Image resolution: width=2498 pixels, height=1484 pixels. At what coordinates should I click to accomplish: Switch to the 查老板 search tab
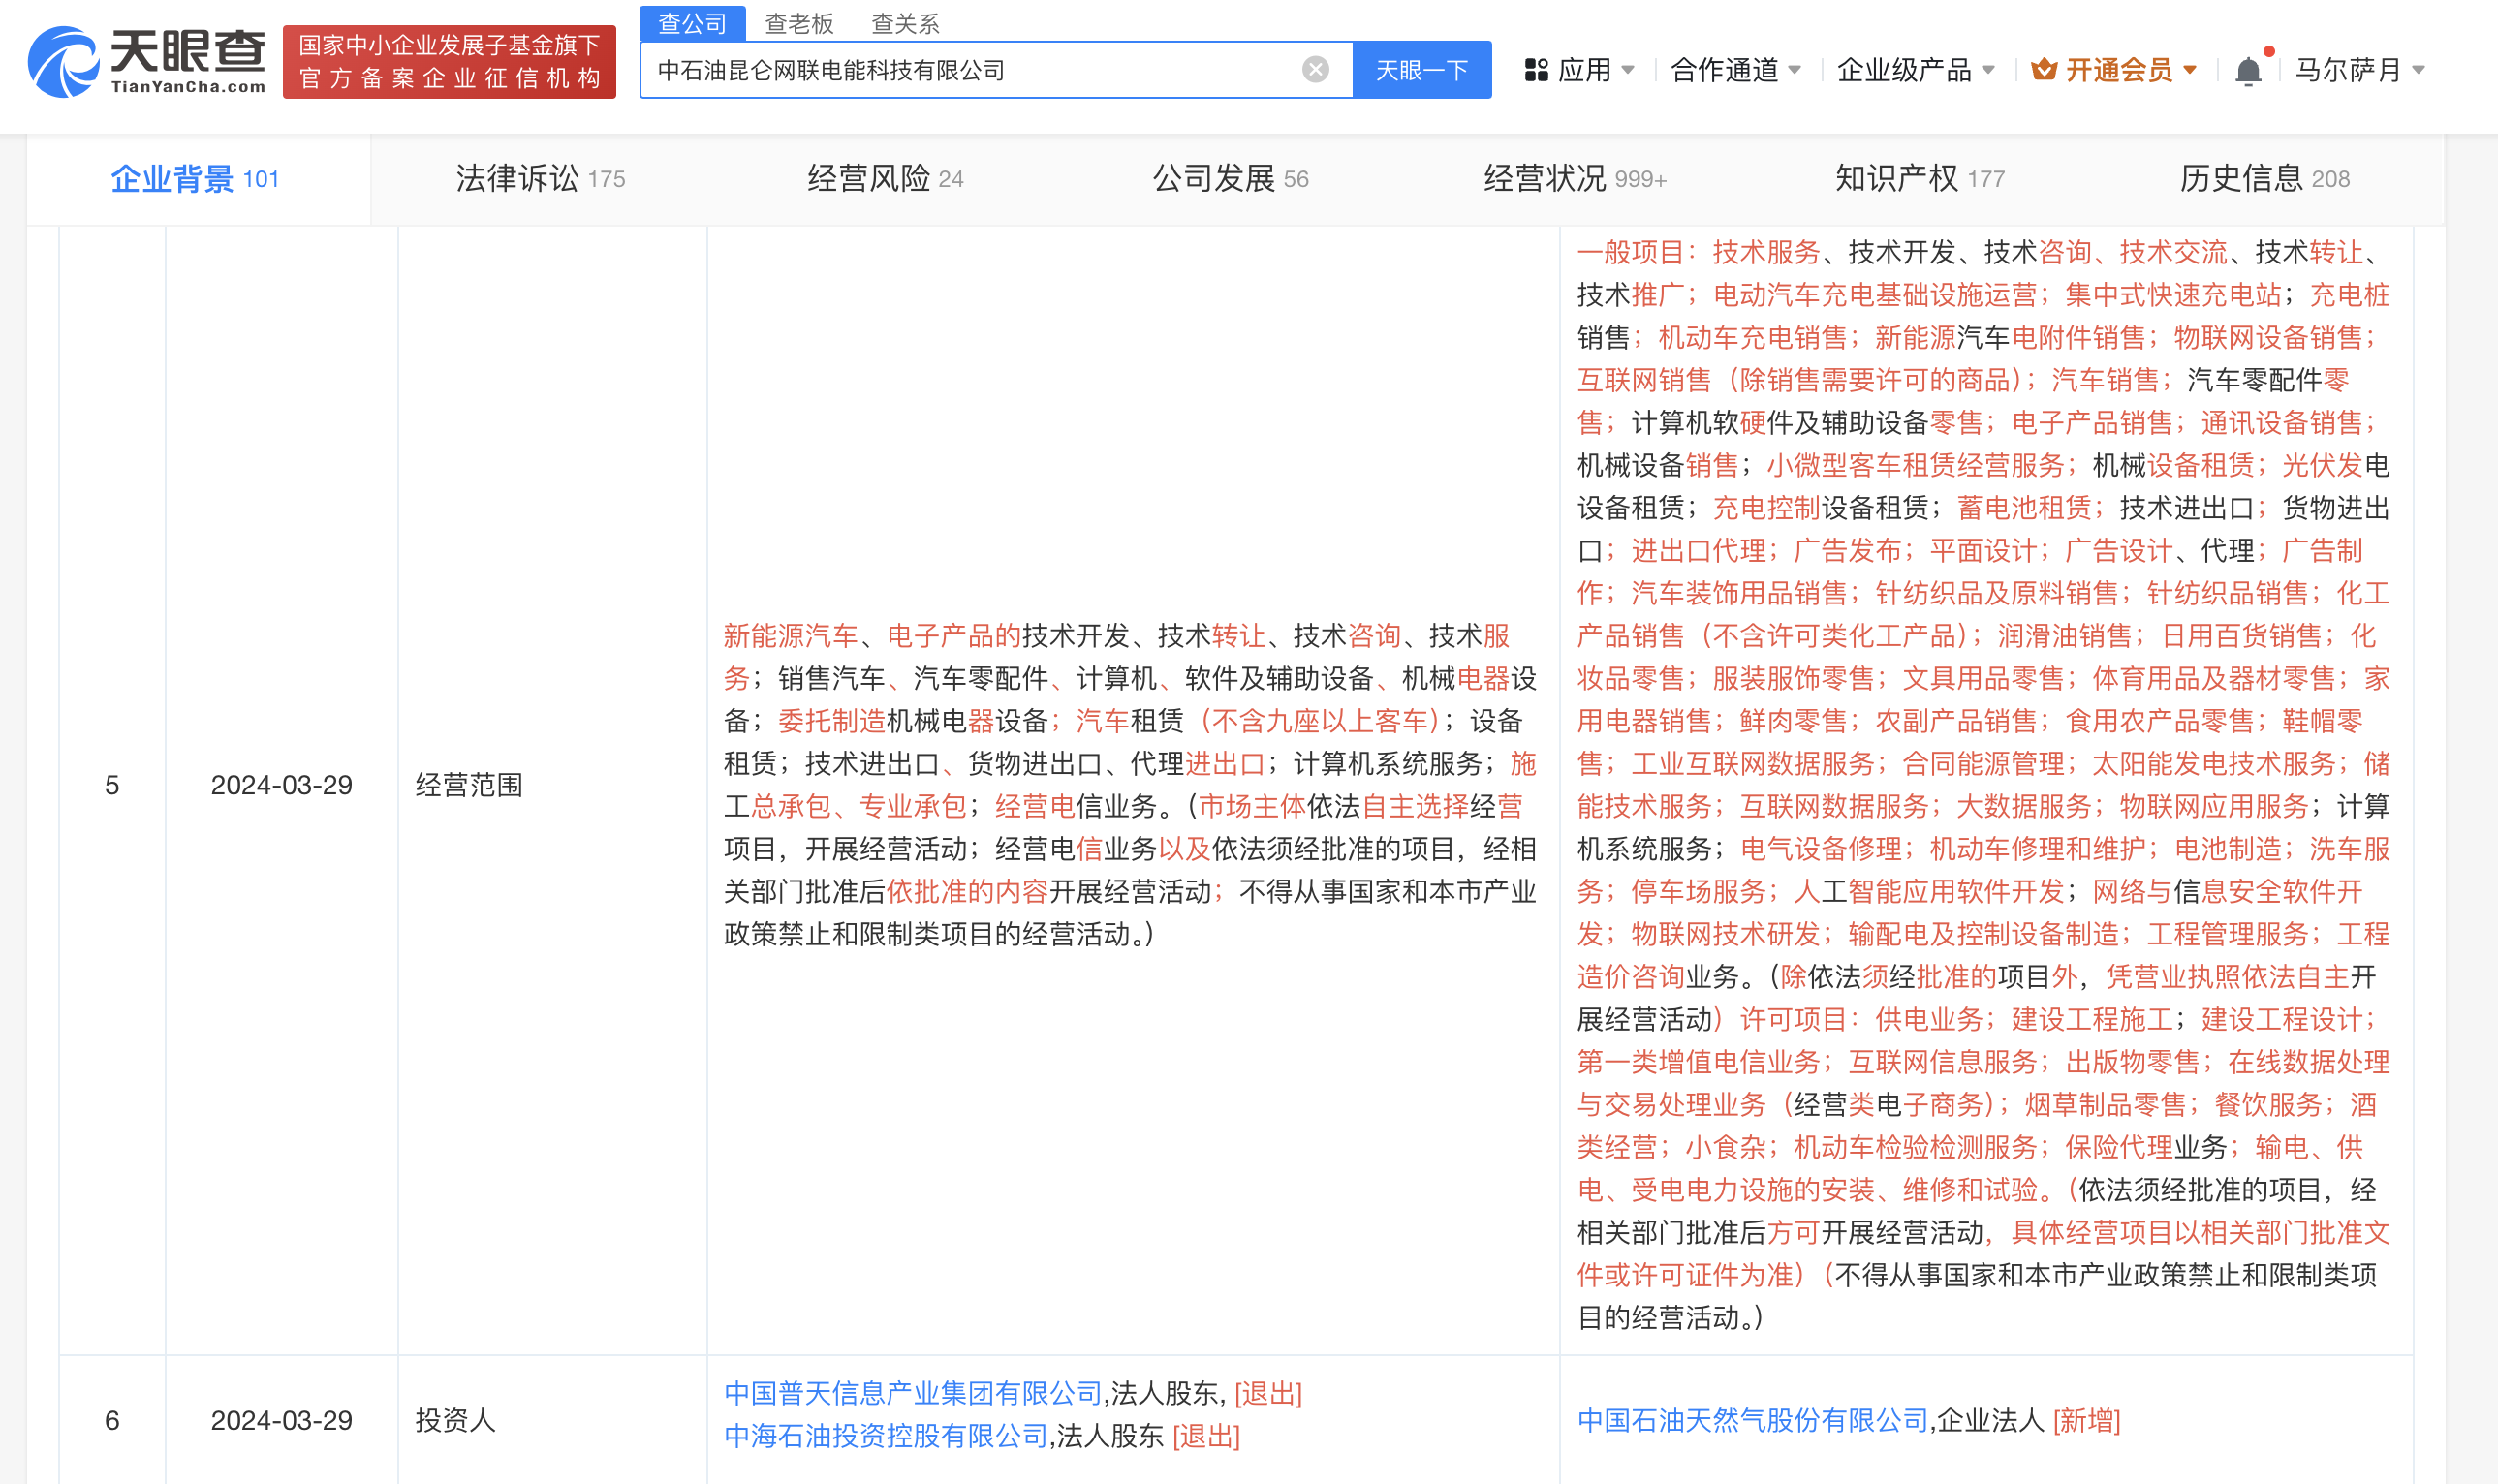click(x=798, y=23)
